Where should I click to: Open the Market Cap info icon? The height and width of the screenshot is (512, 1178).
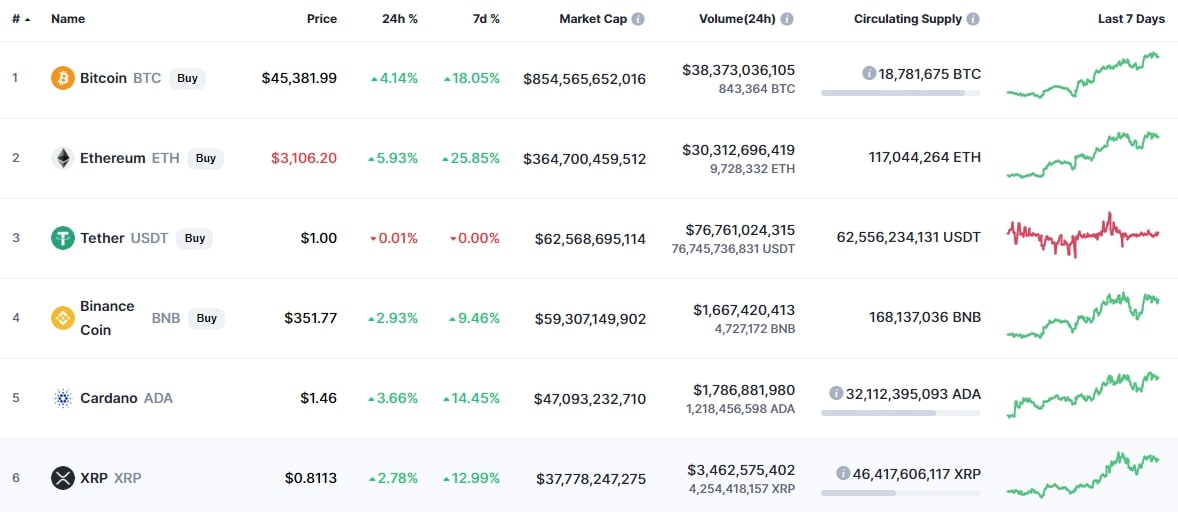tap(638, 19)
